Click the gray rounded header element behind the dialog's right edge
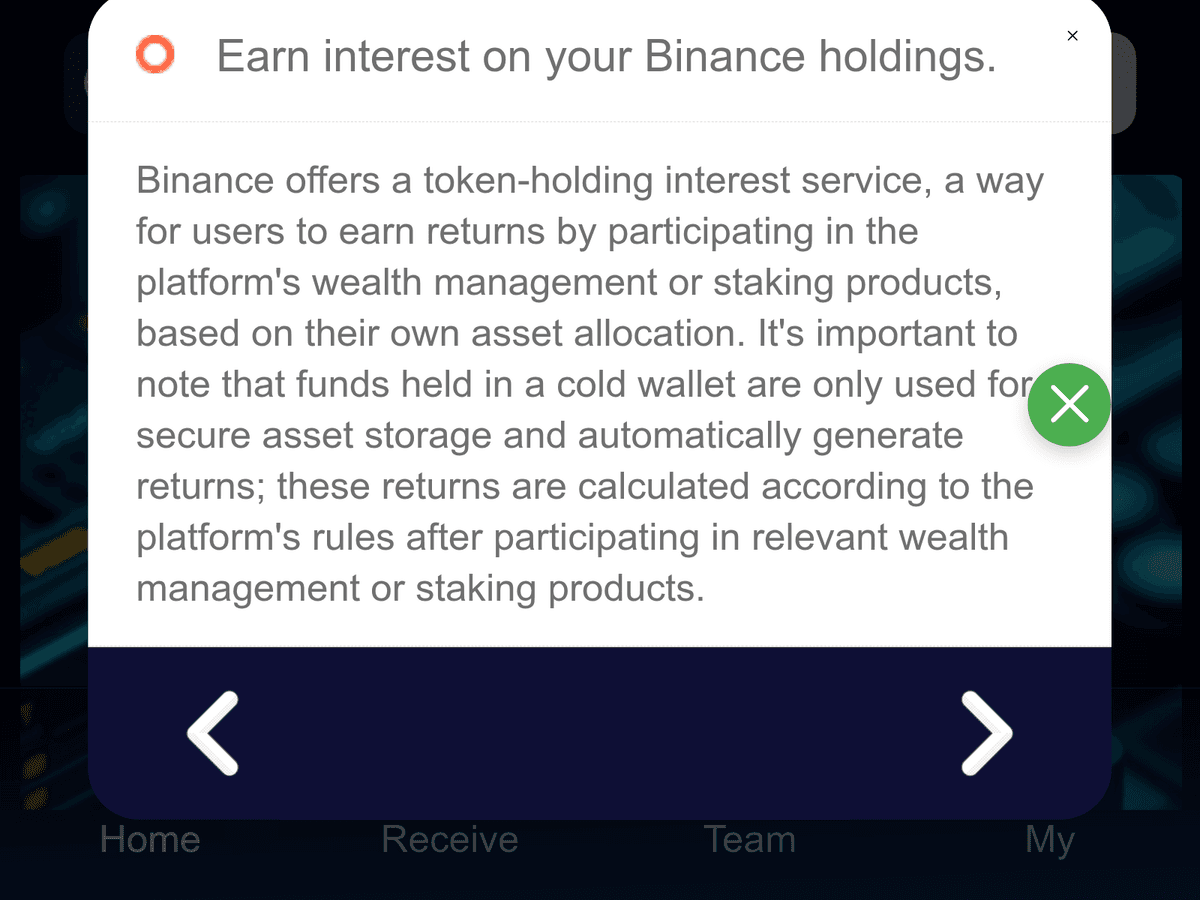The height and width of the screenshot is (900, 1200). (x=1123, y=83)
